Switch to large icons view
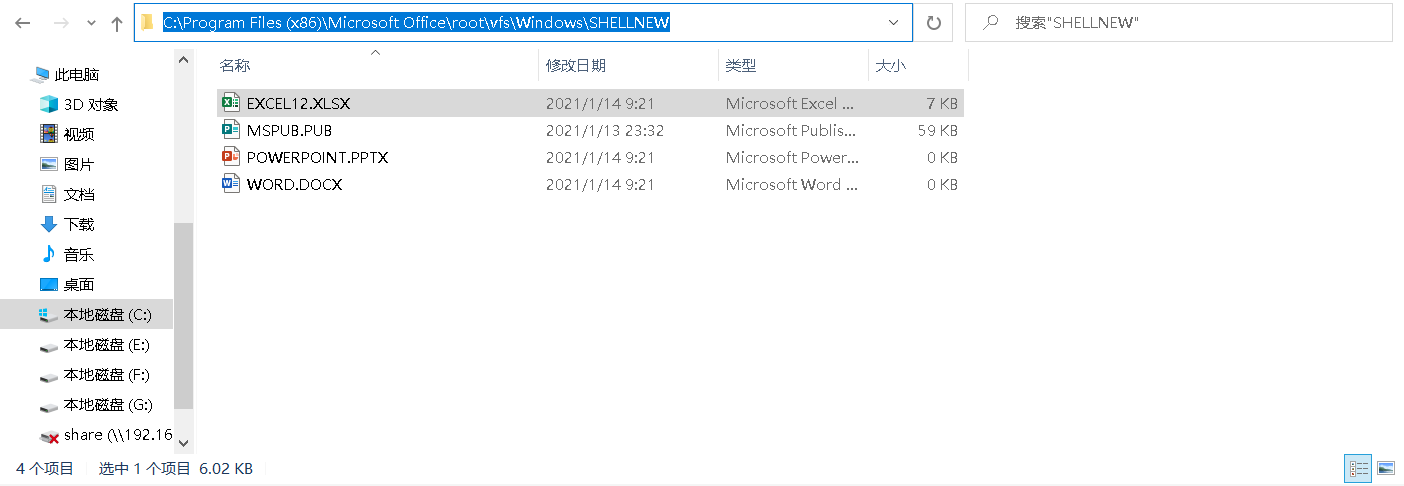 [x=1386, y=468]
